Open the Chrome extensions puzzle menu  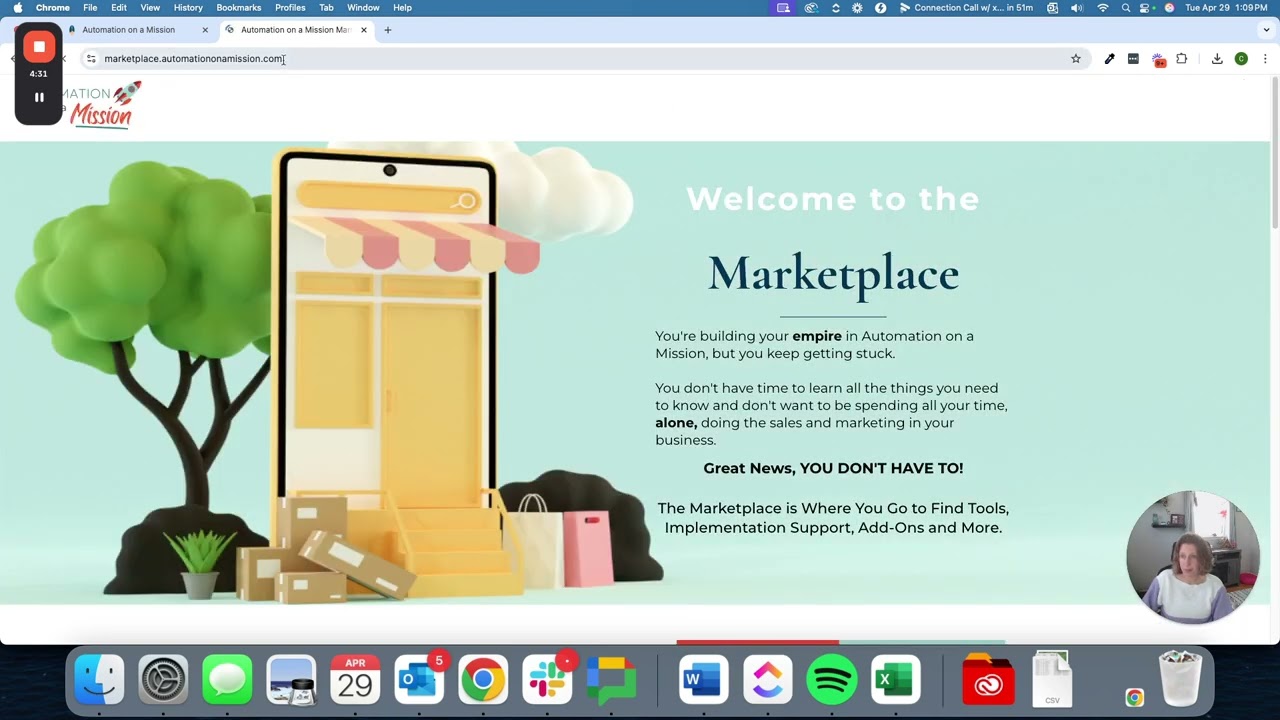1182,59
